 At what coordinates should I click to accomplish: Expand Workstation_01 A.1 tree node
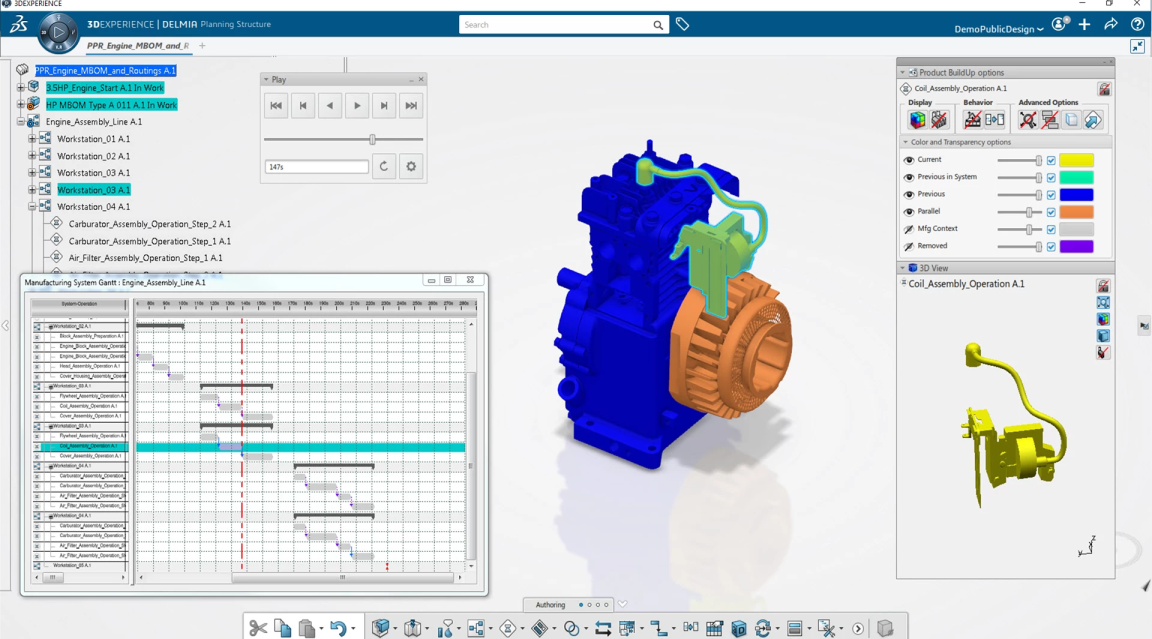click(32, 139)
